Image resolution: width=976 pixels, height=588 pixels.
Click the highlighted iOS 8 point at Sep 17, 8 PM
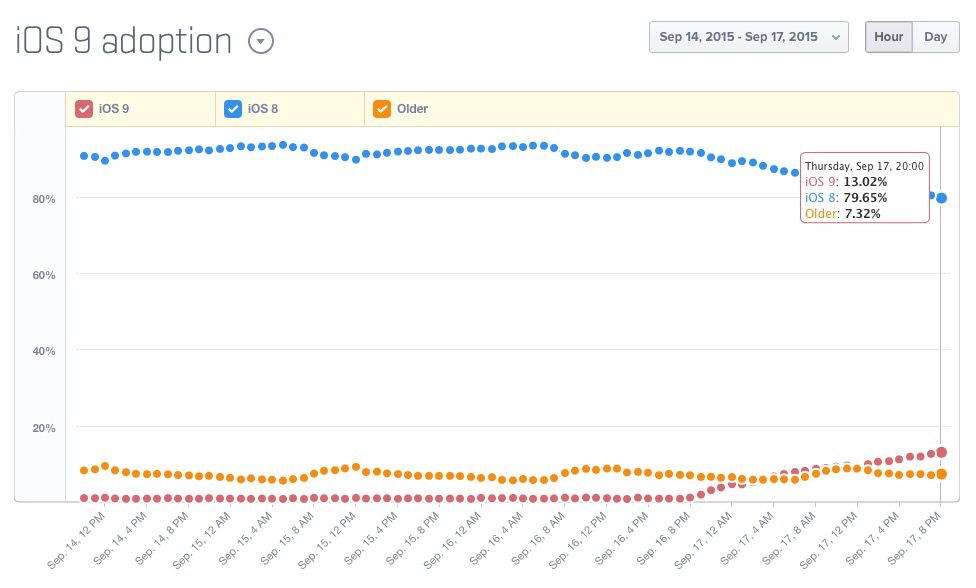(x=942, y=198)
